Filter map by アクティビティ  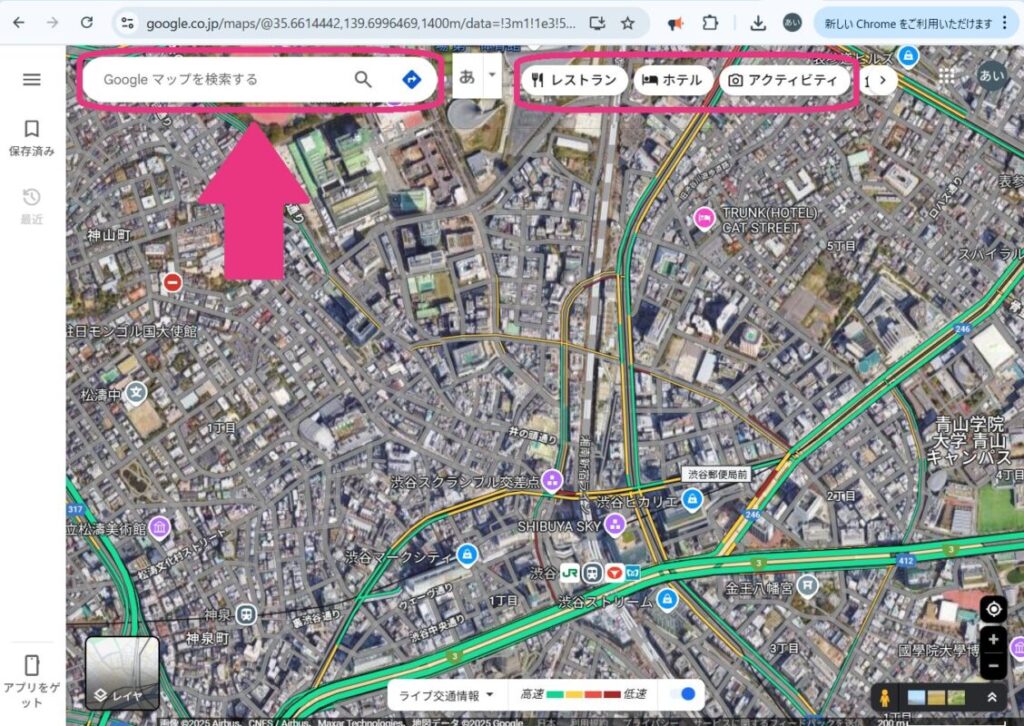point(784,80)
